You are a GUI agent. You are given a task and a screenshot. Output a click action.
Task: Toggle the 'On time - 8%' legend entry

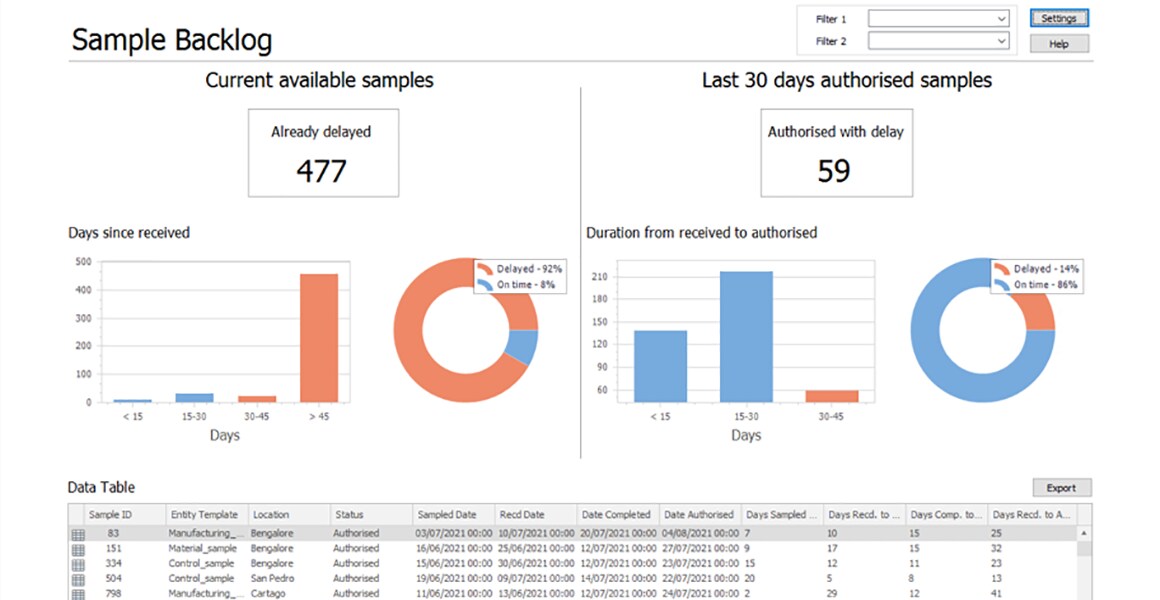point(525,282)
